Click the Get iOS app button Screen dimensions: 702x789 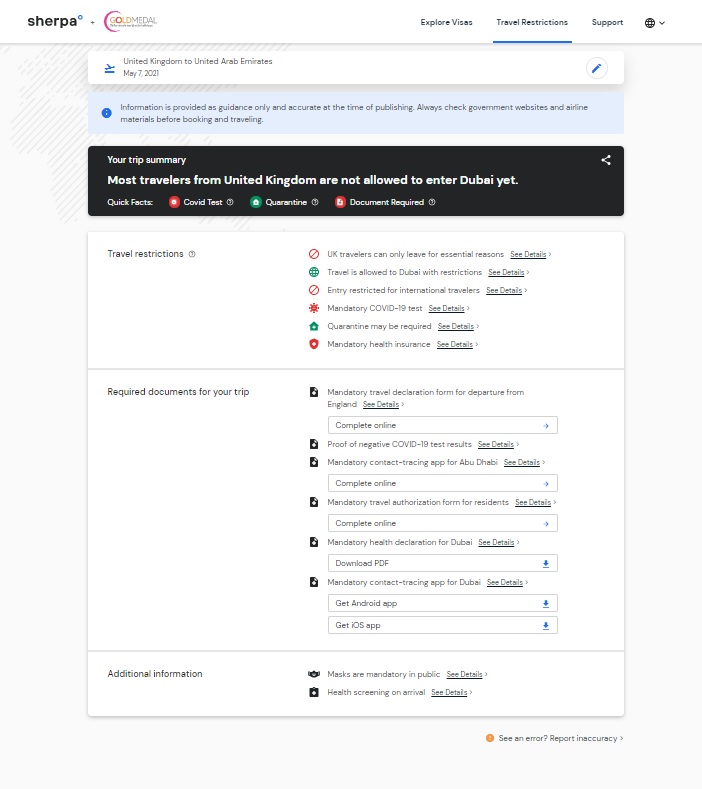[x=442, y=625]
